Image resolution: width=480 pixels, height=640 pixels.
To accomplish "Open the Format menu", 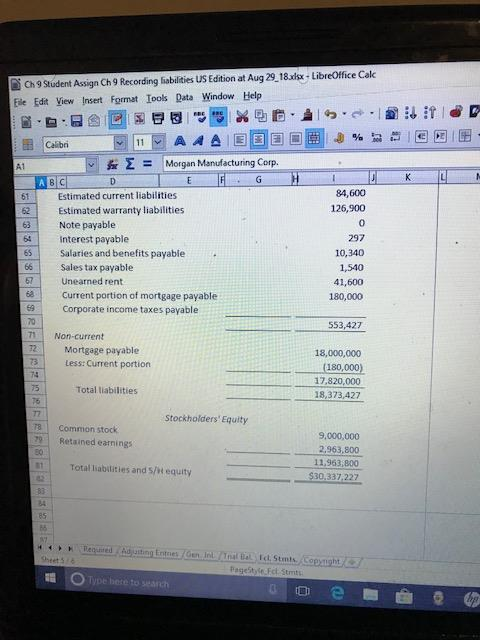I will [x=124, y=100].
